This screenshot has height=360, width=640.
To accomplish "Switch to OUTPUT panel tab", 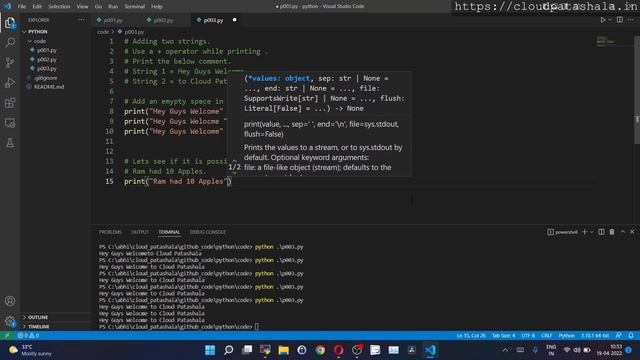I will click(140, 232).
